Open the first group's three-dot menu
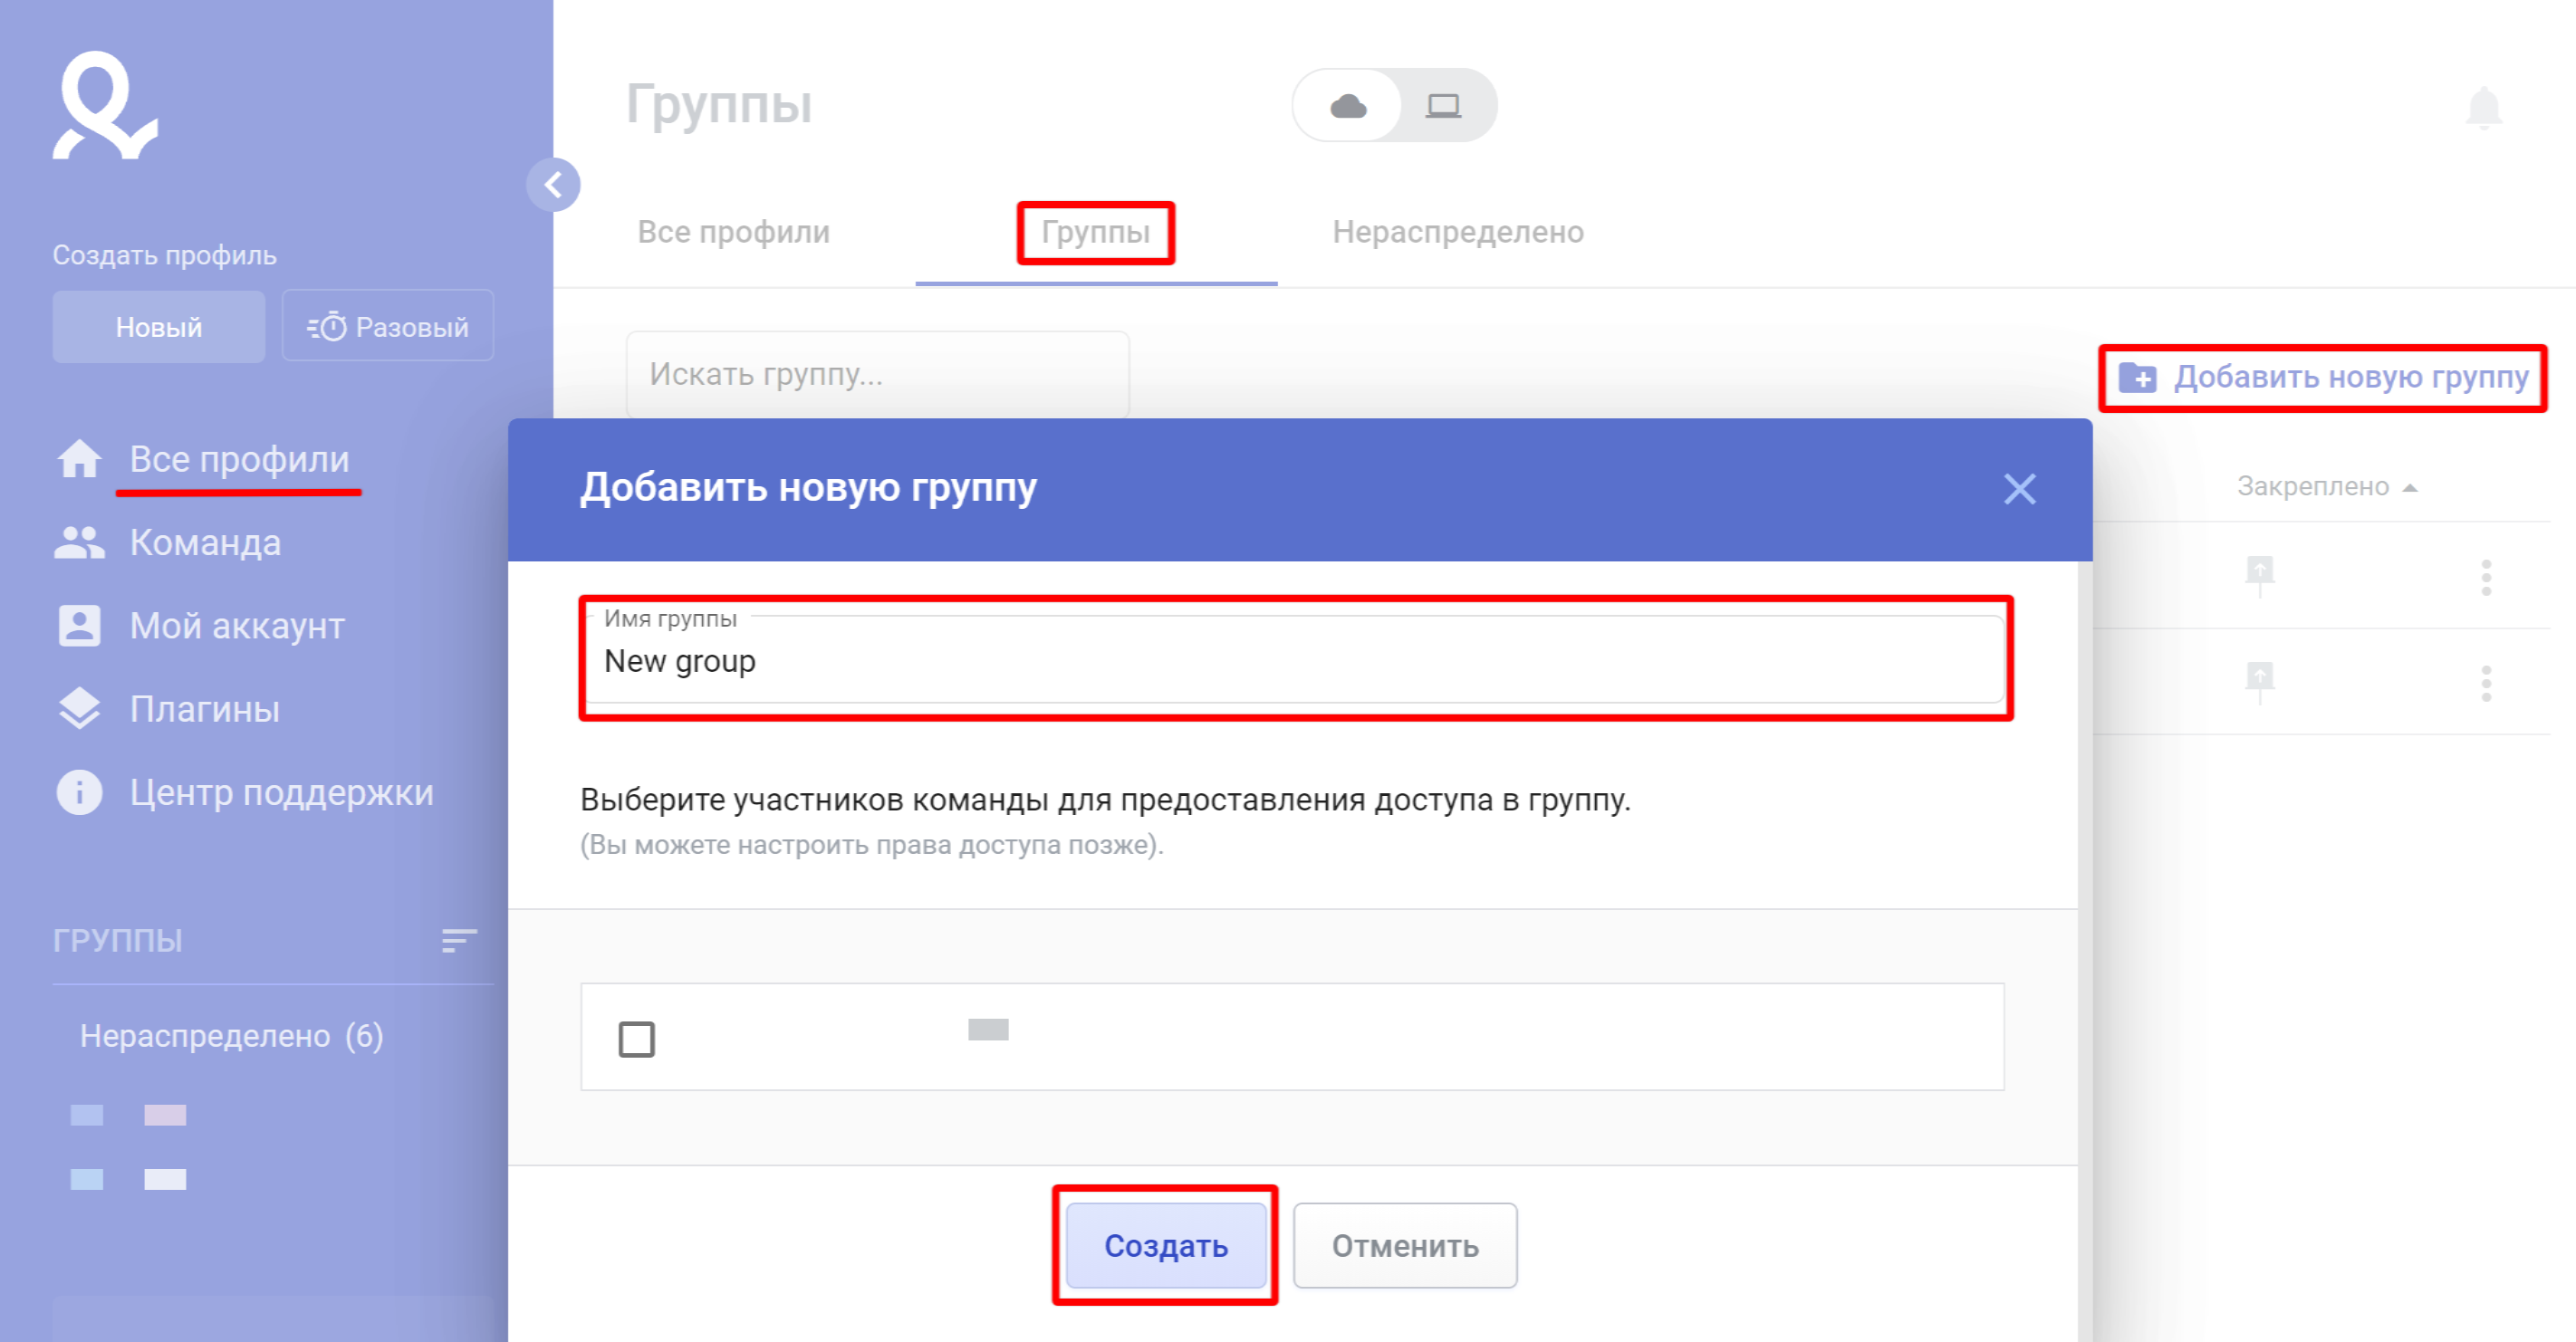Screen dimensions: 2576x1342 click(2485, 577)
